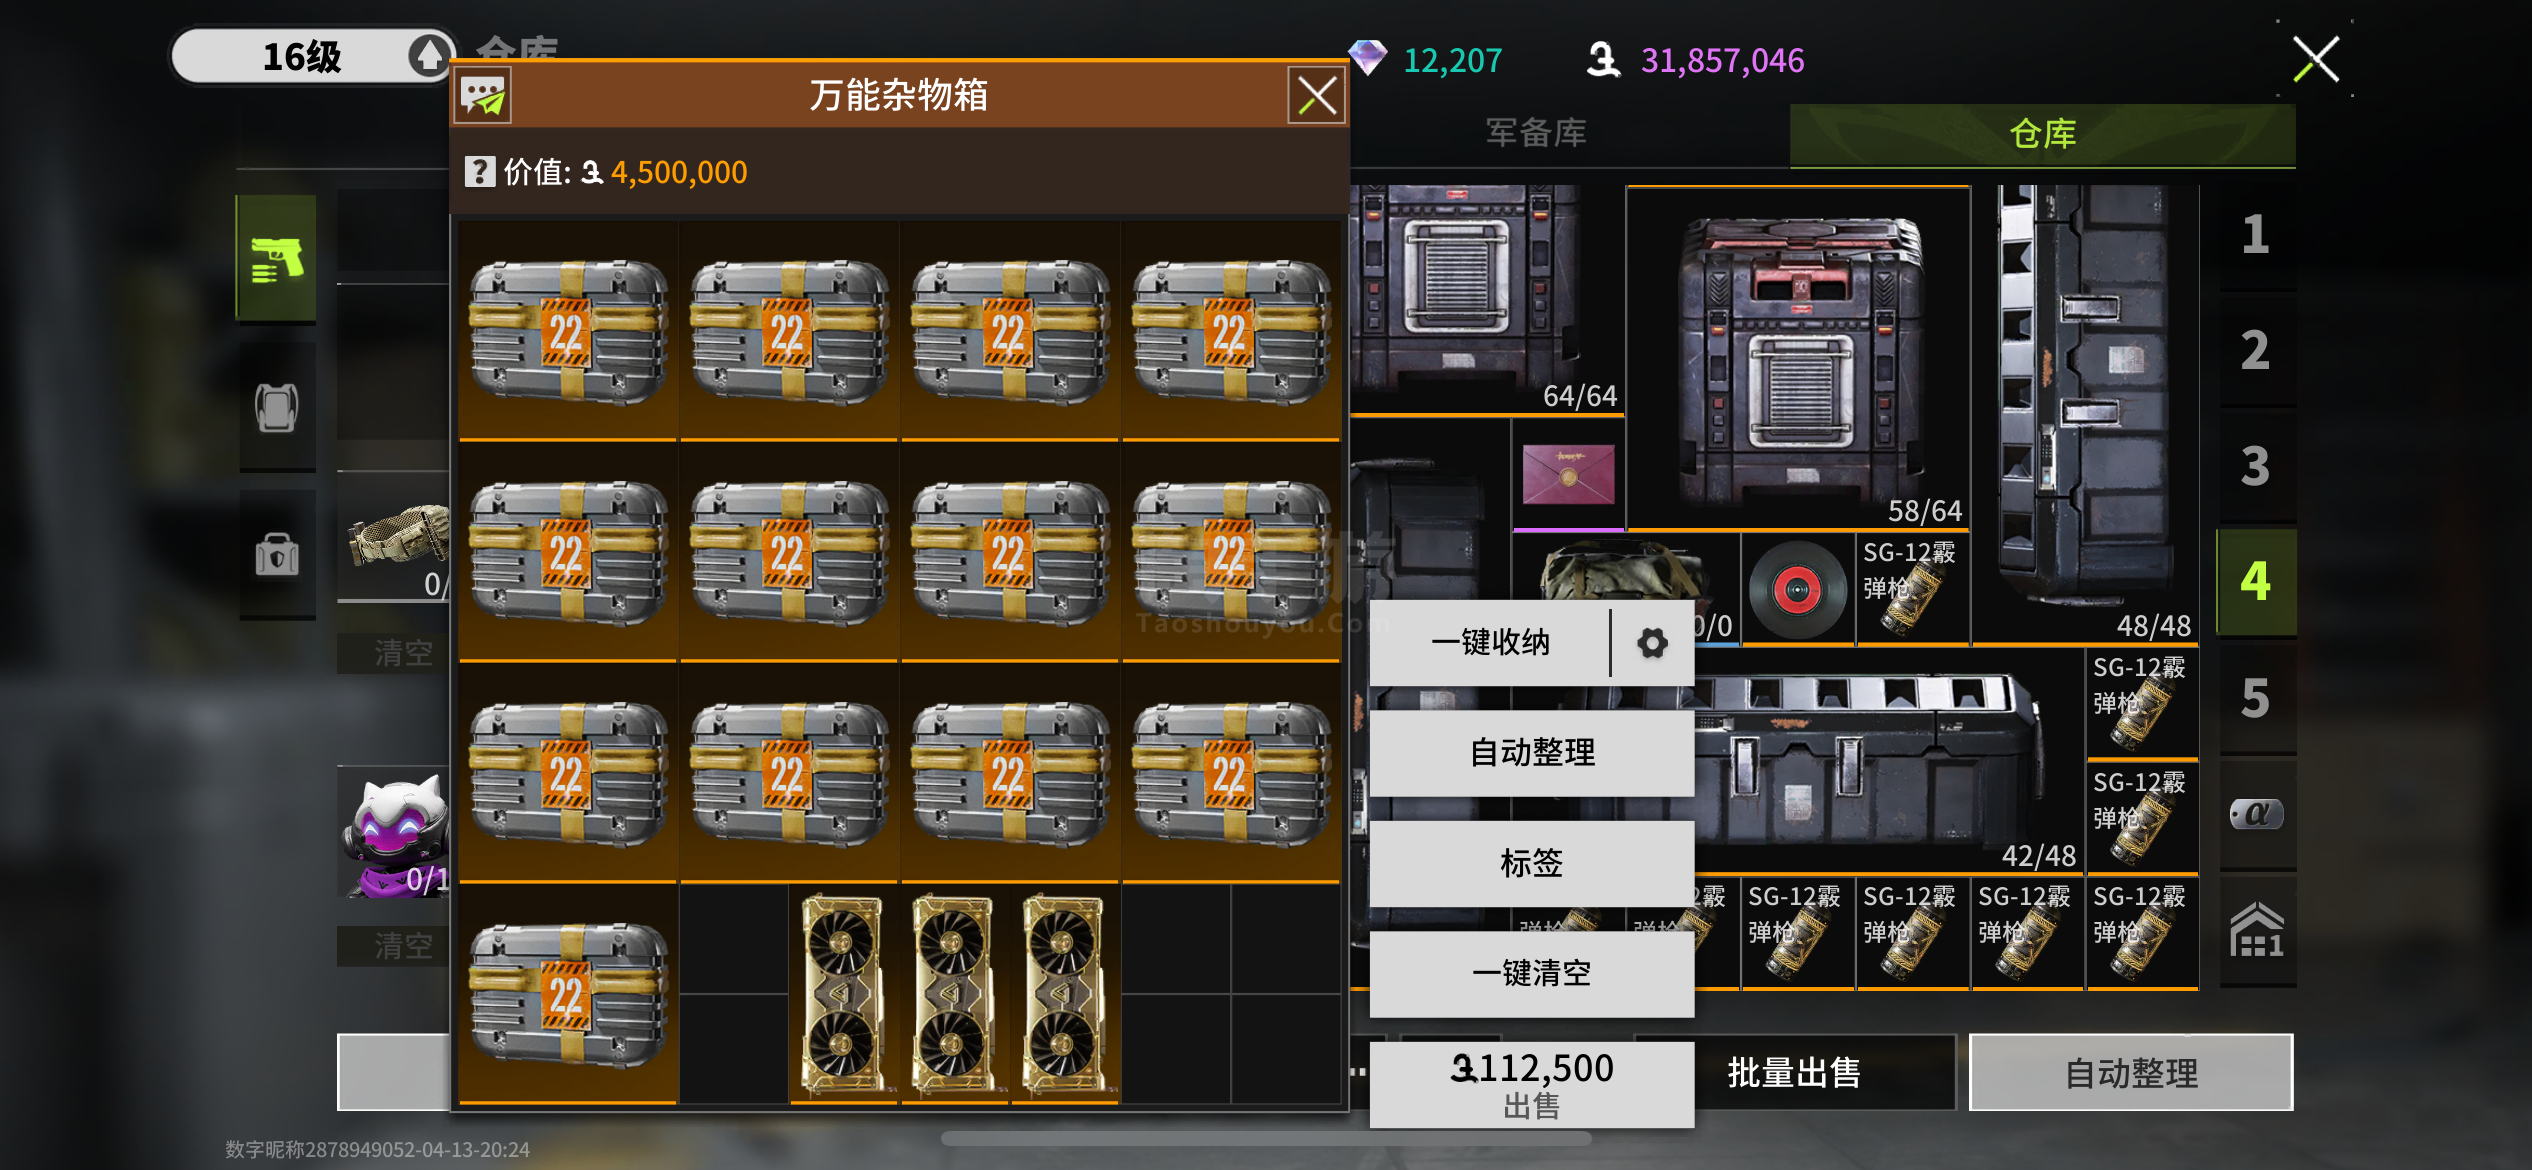Switch to the 军备库 tab
Viewport: 2532px width, 1170px height.
1536,133
